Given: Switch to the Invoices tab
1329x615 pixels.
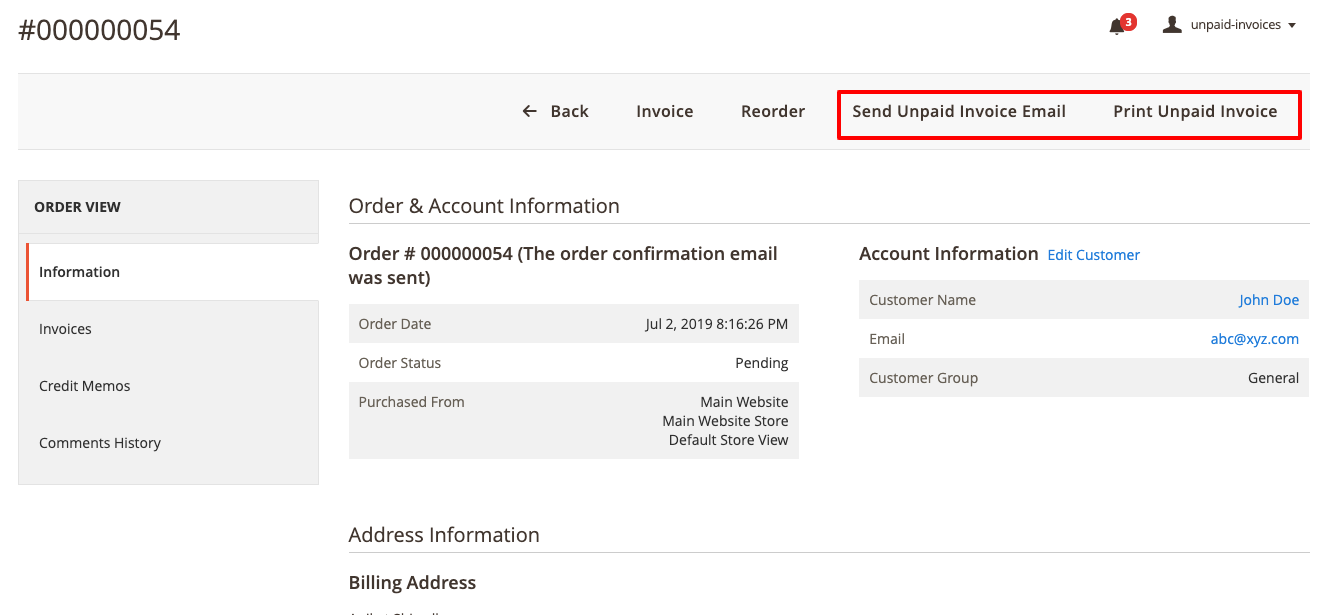Looking at the screenshot, I should 65,328.
